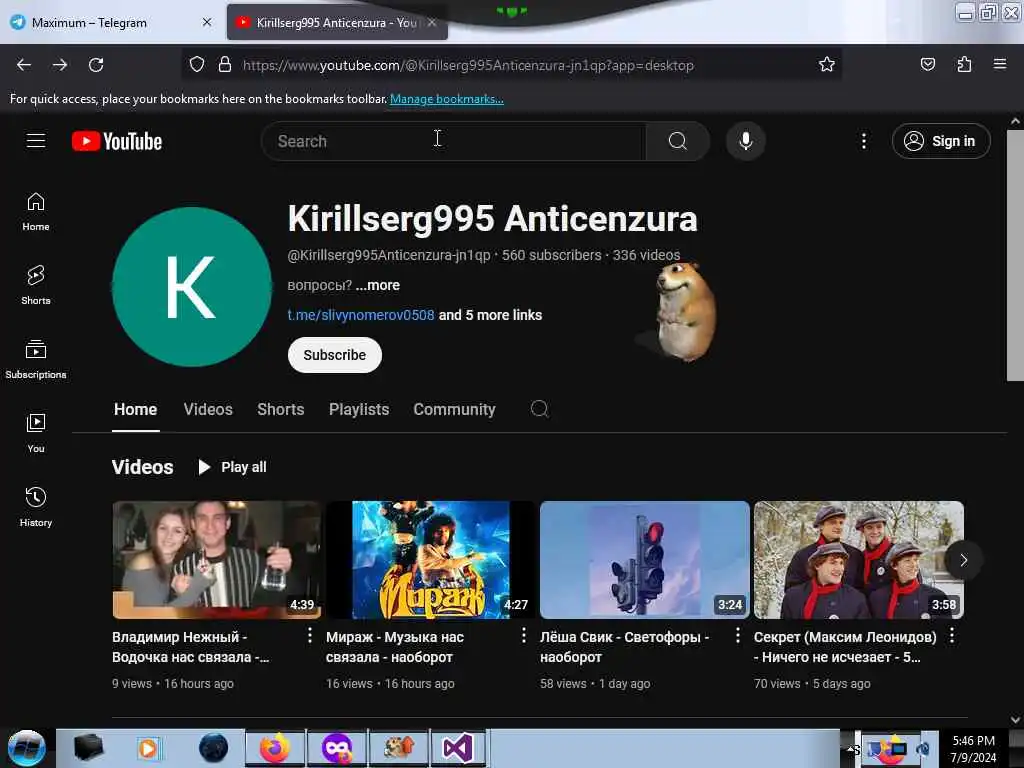This screenshot has height=768, width=1024.
Task: Go back with browser back arrow
Action: (x=24, y=65)
